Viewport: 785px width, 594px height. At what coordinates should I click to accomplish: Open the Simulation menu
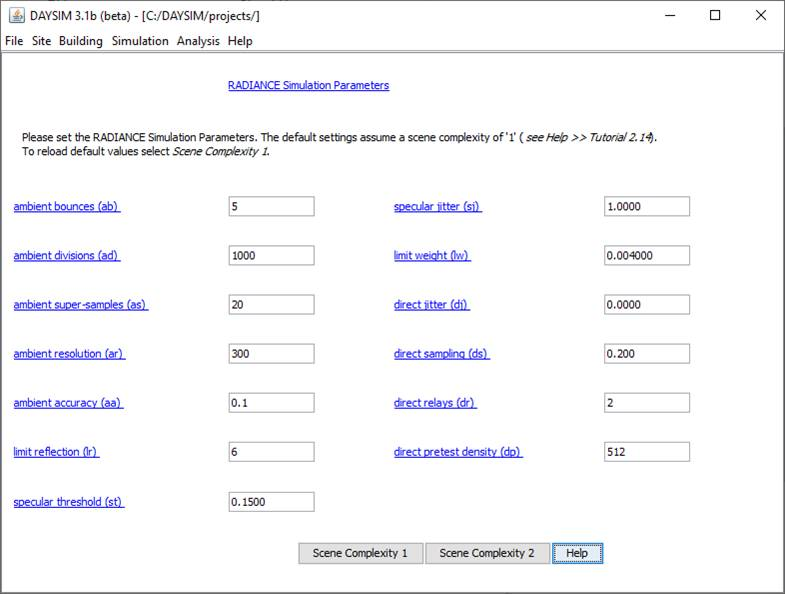[140, 41]
